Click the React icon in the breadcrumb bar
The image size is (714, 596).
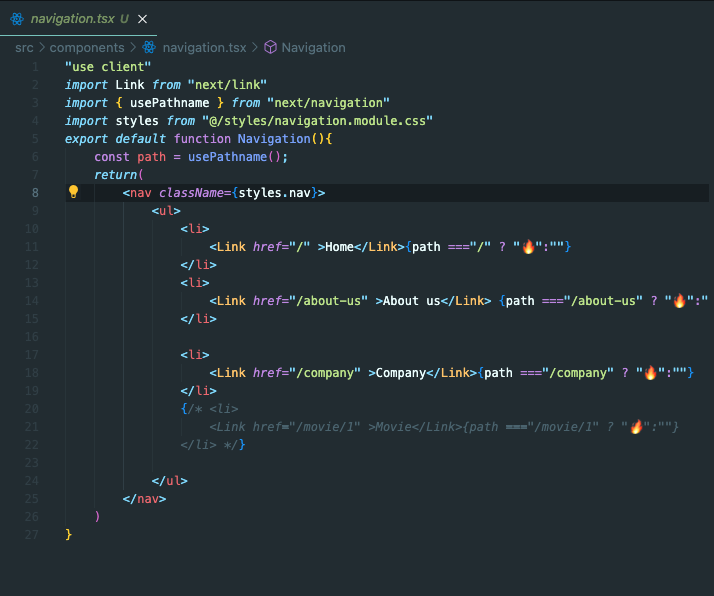(149, 47)
